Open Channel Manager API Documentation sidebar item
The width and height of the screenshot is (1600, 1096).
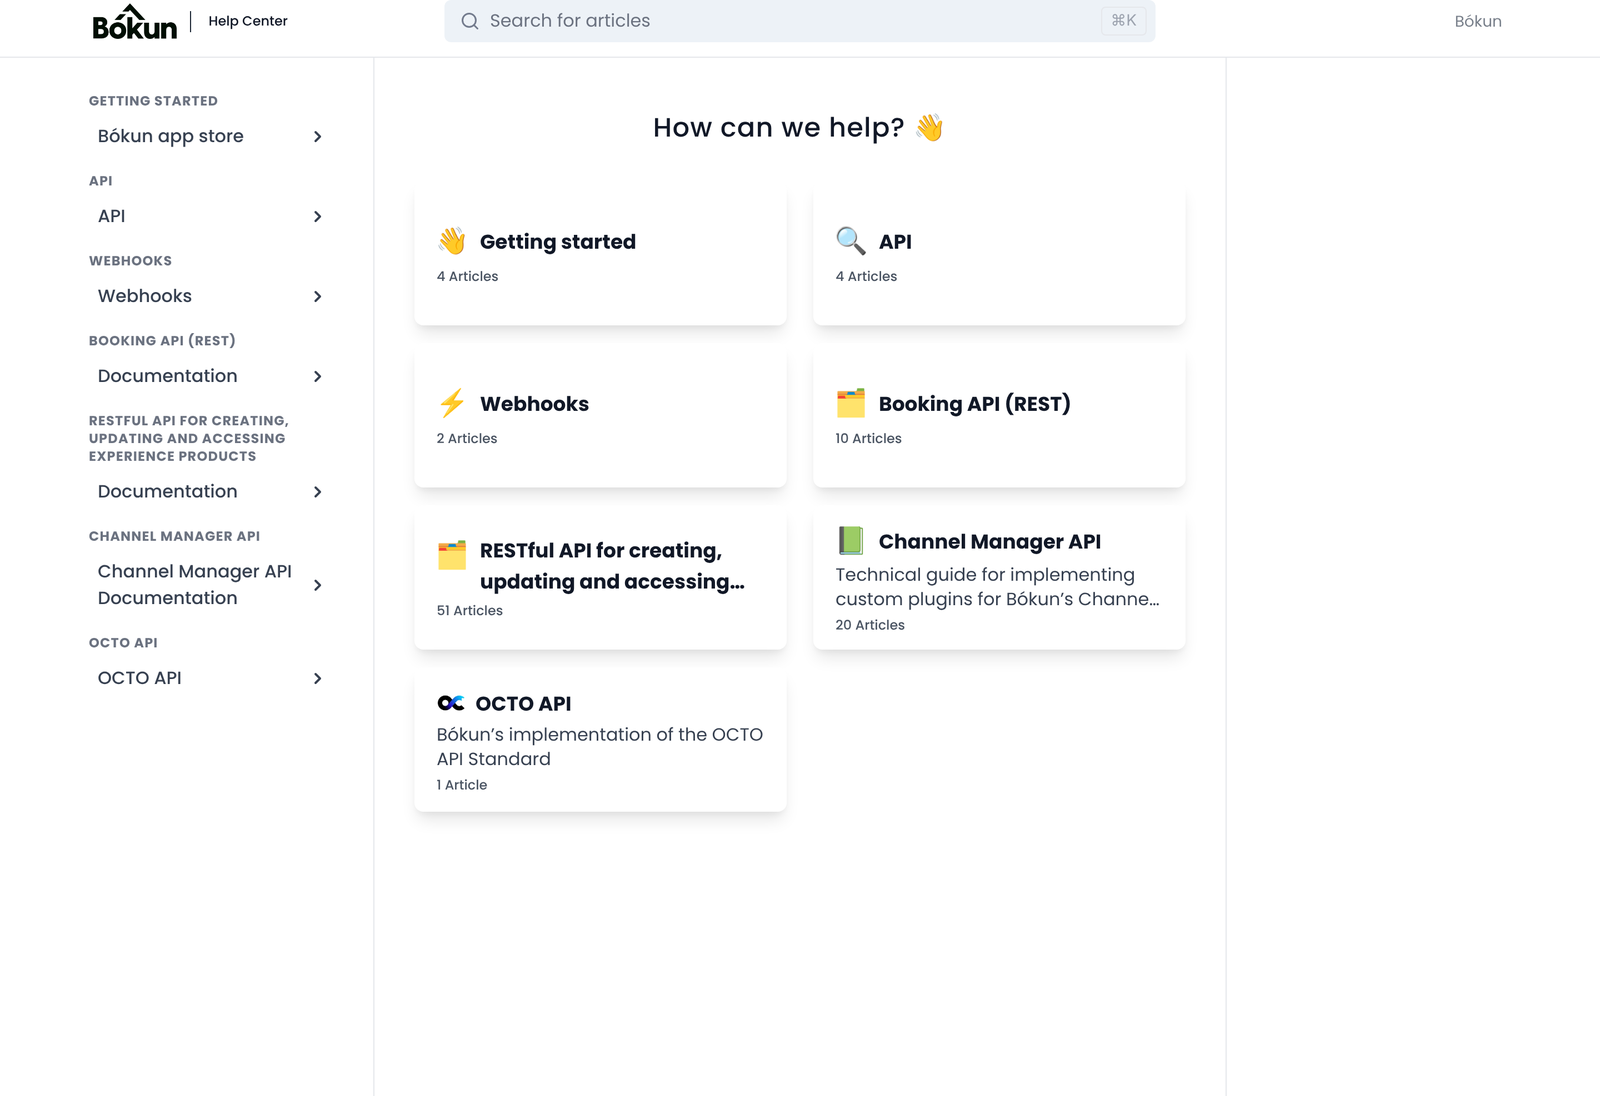[195, 585]
